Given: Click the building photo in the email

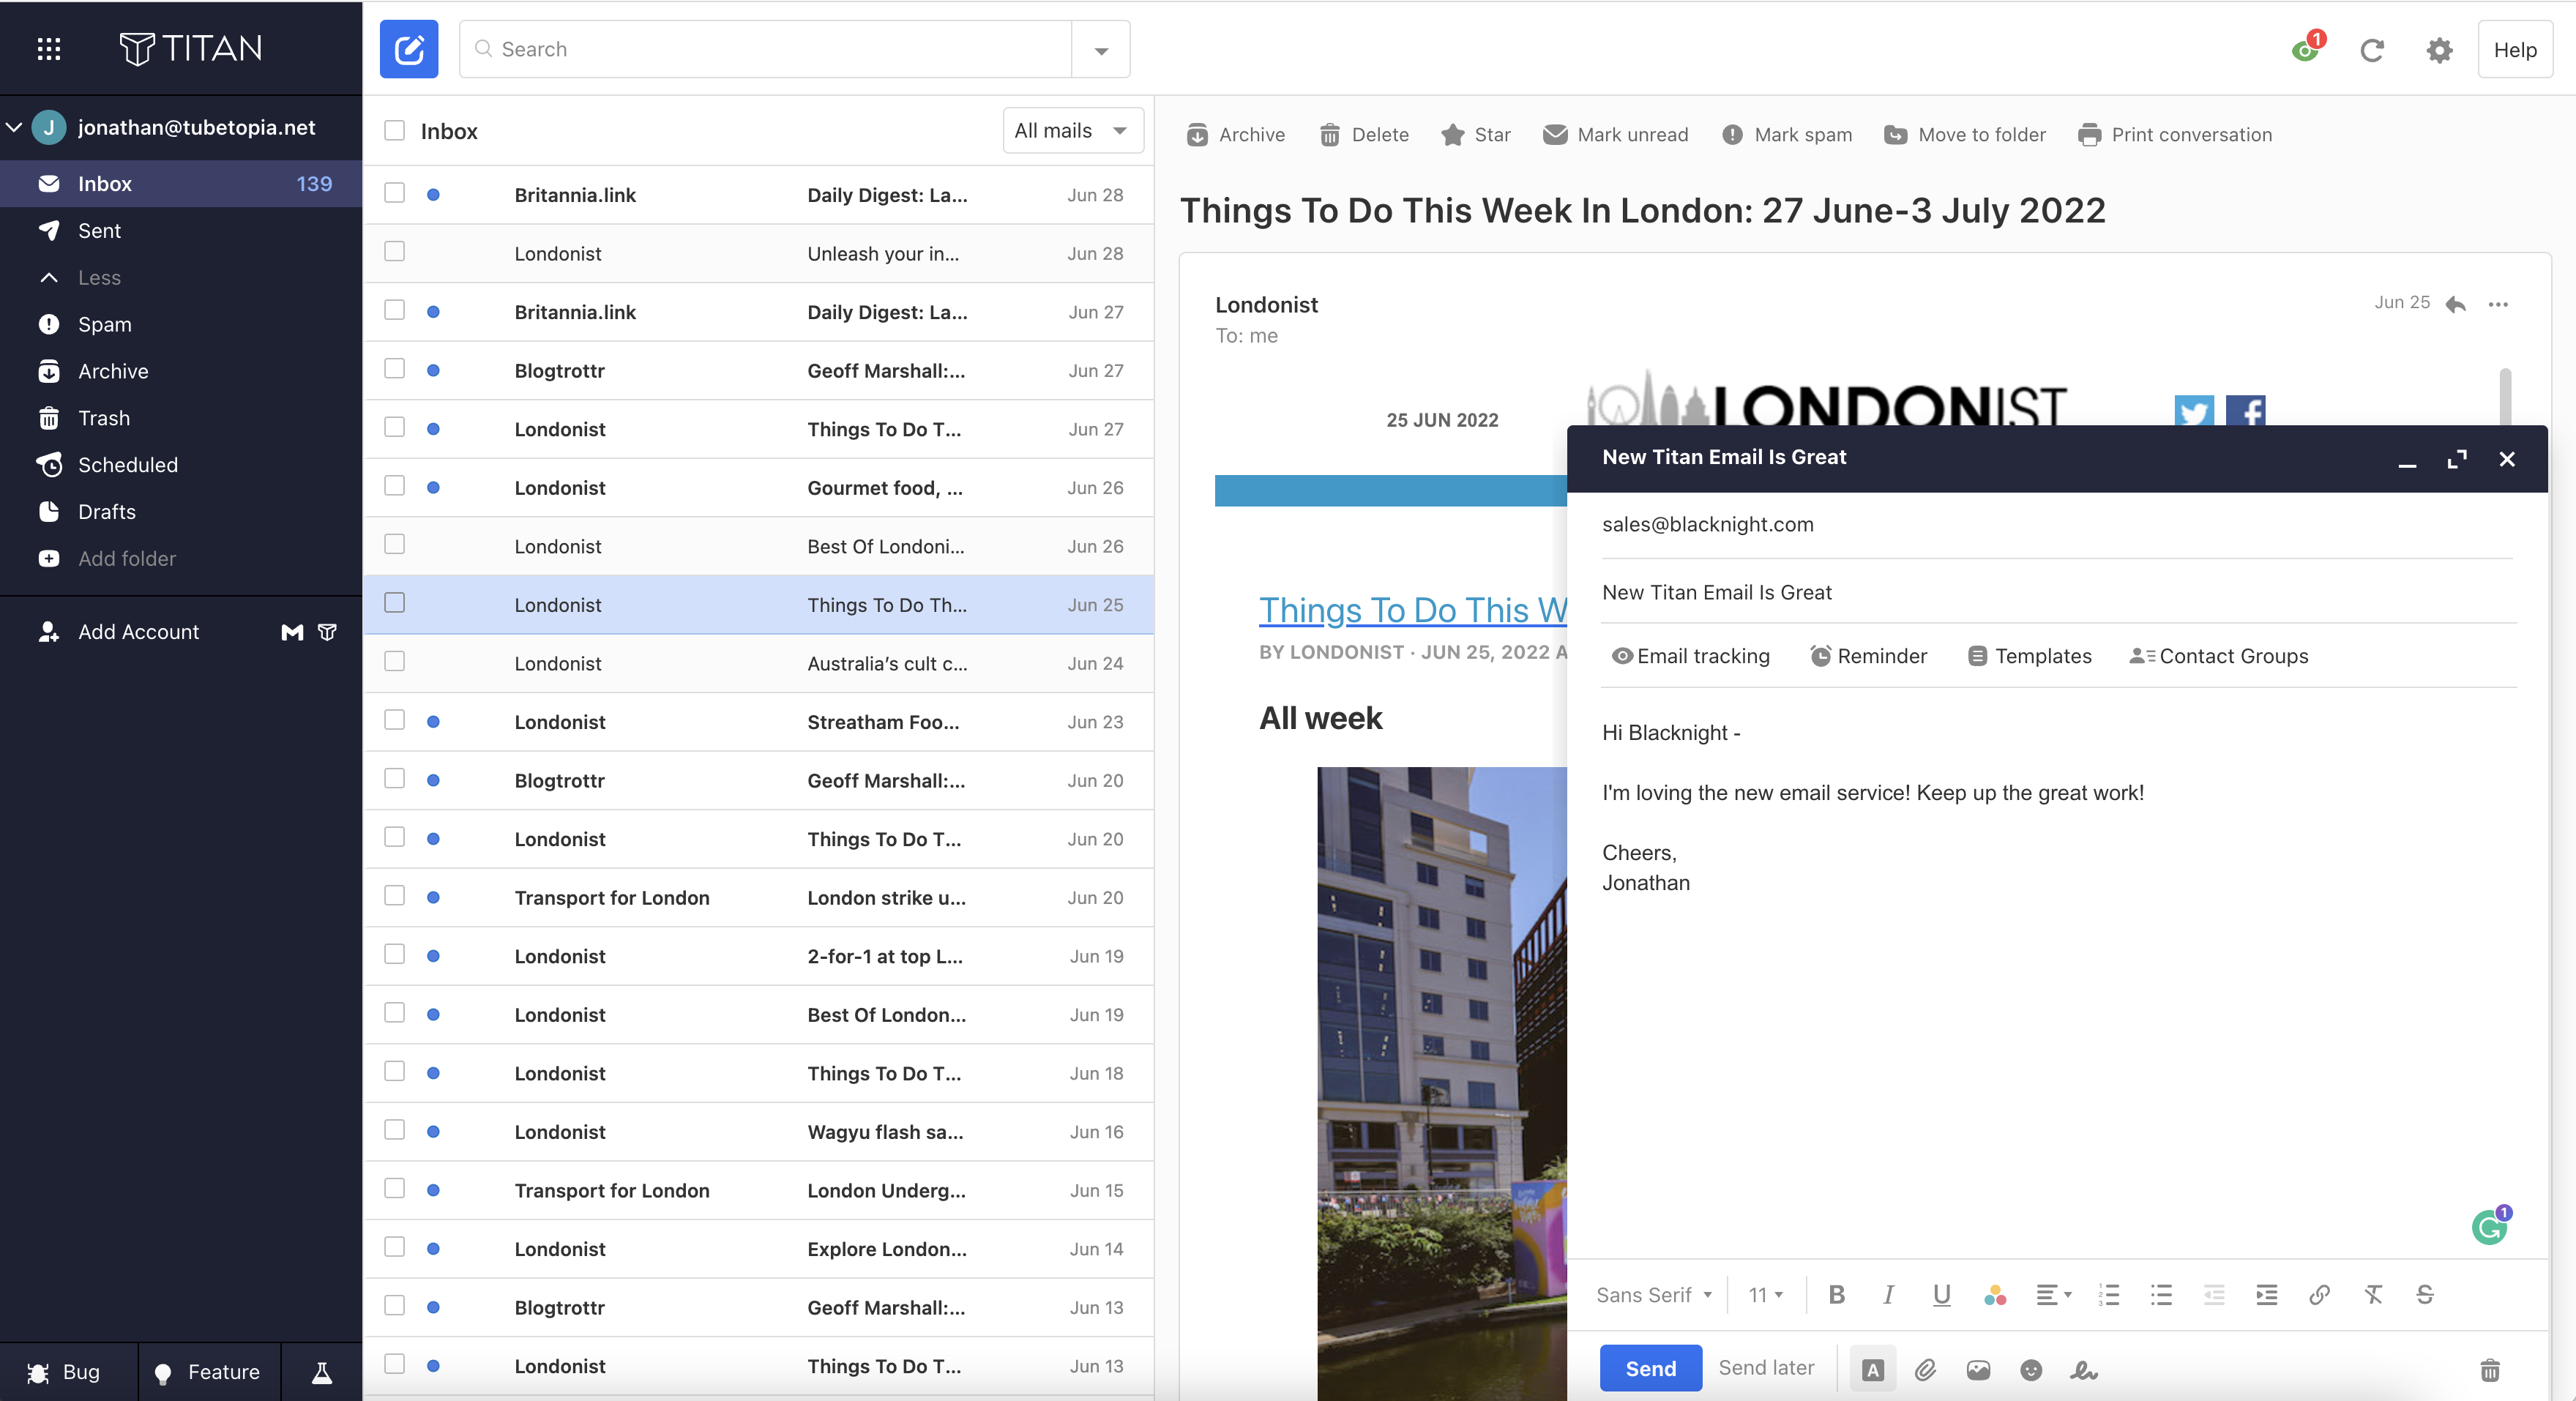Looking at the screenshot, I should (1442, 1084).
